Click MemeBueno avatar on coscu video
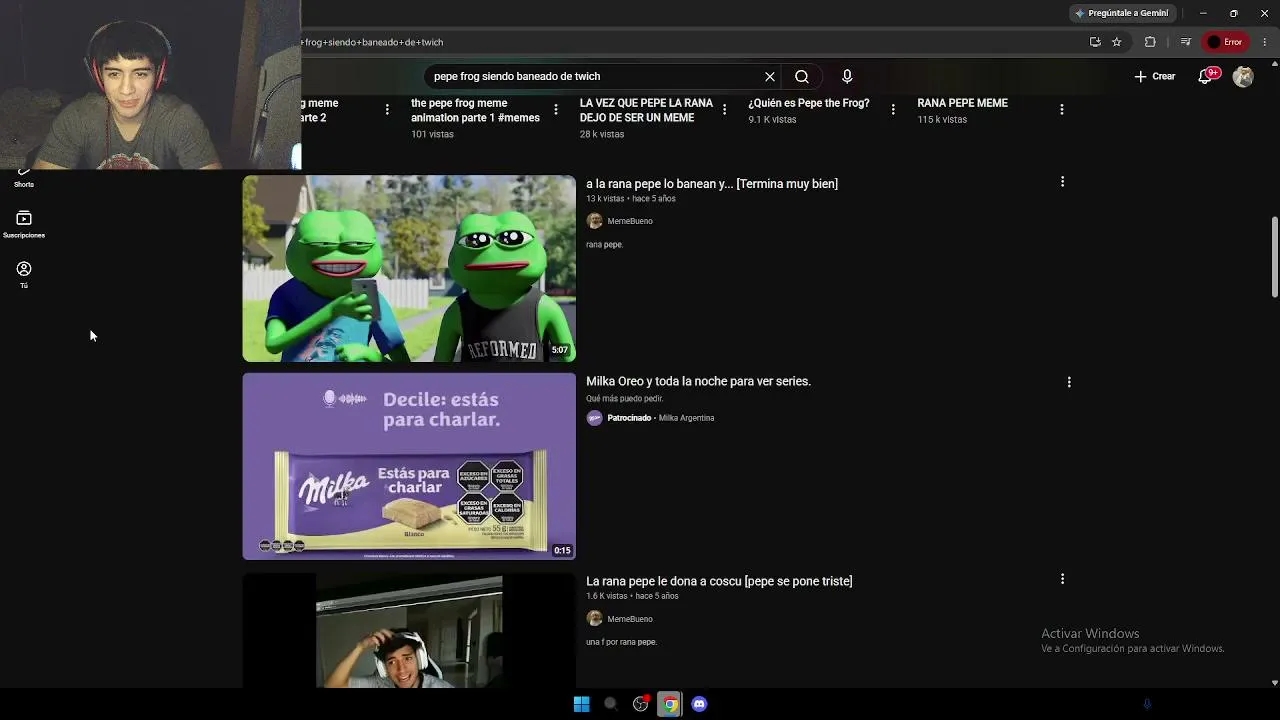 [594, 618]
